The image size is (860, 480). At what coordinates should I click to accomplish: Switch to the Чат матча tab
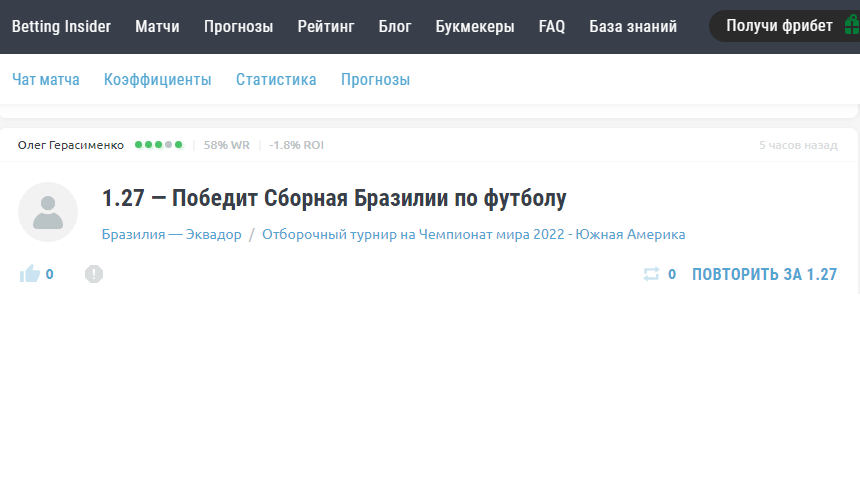(x=46, y=80)
